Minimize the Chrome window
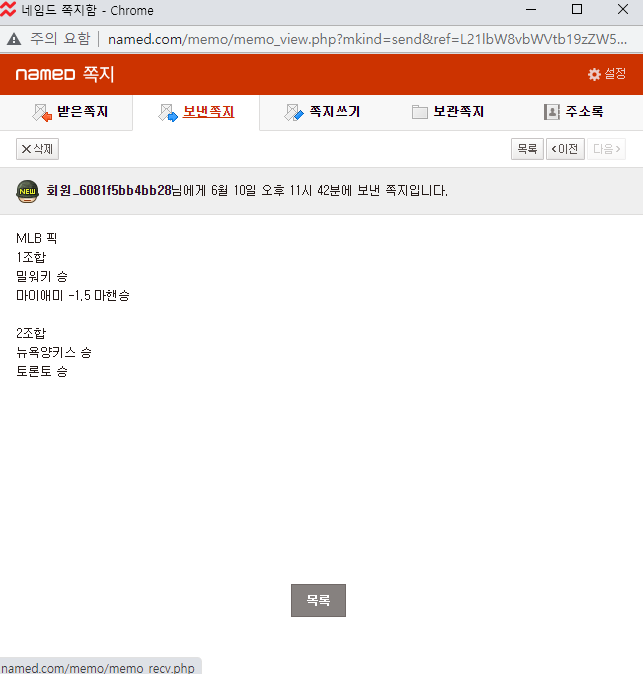The height and width of the screenshot is (674, 643). pos(531,9)
